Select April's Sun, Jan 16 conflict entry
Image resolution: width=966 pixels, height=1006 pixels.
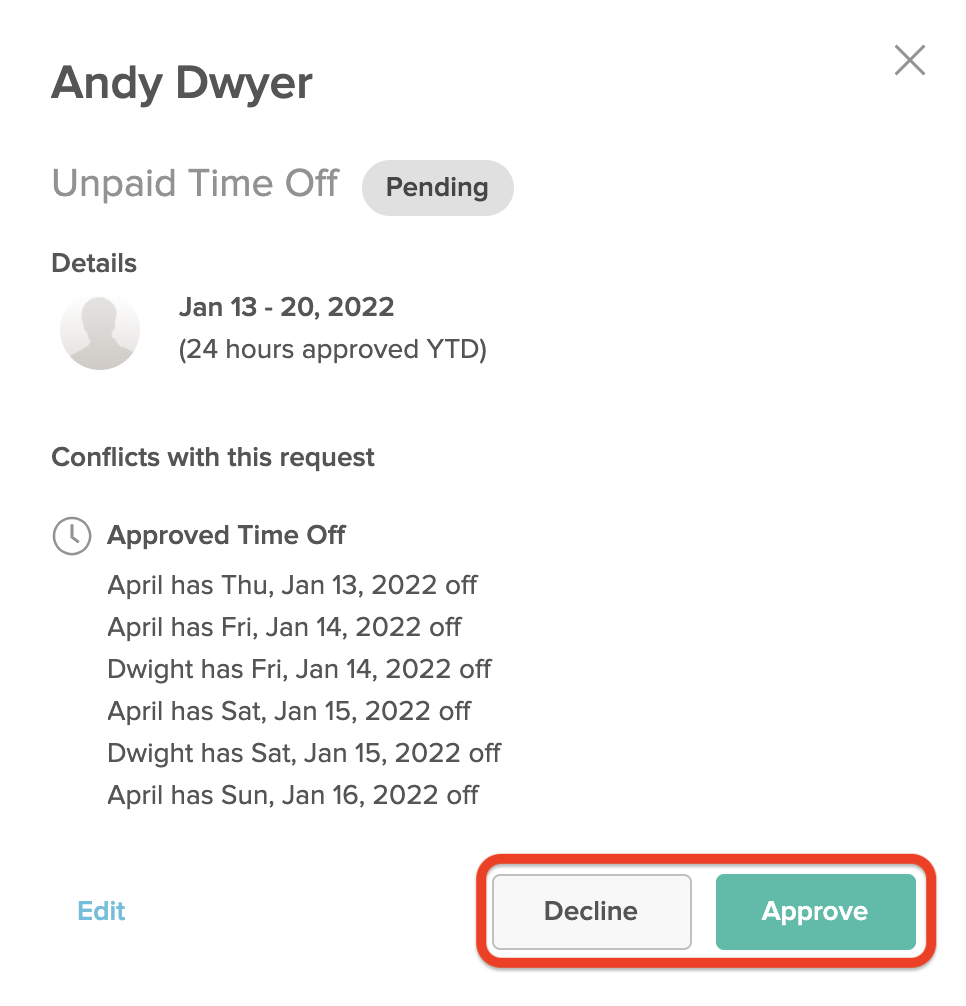(x=293, y=795)
